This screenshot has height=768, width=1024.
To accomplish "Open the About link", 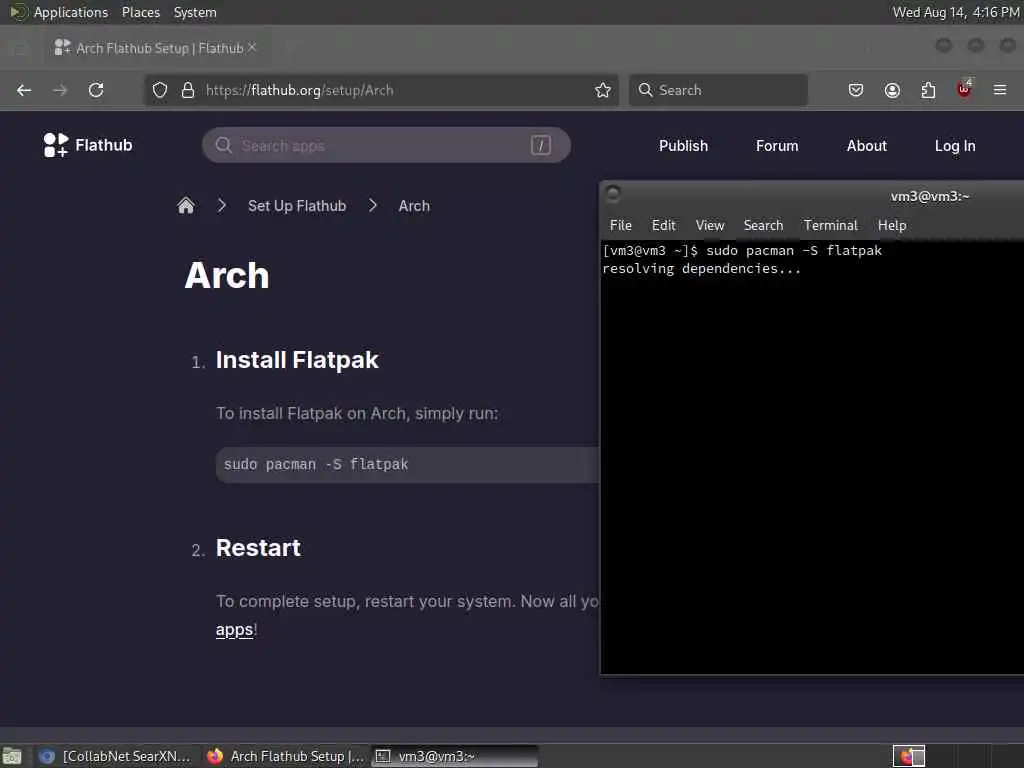I will click(867, 146).
